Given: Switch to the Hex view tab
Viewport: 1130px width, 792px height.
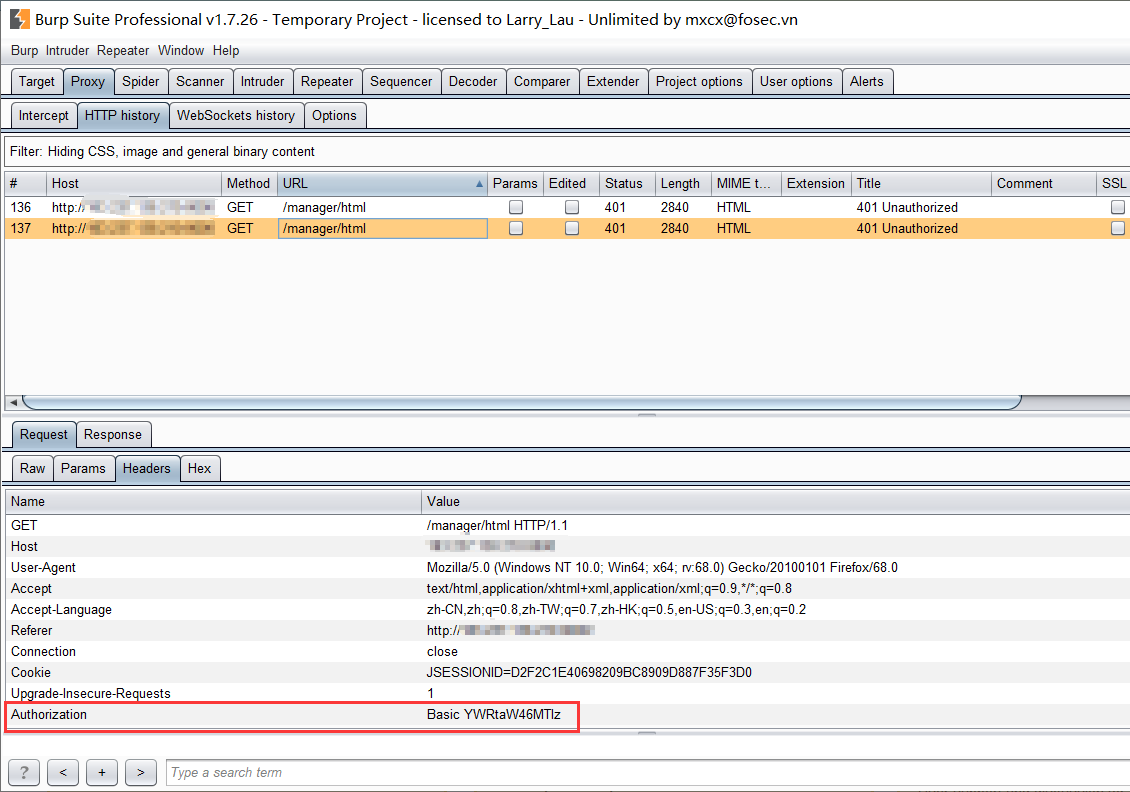Looking at the screenshot, I should click(200, 468).
